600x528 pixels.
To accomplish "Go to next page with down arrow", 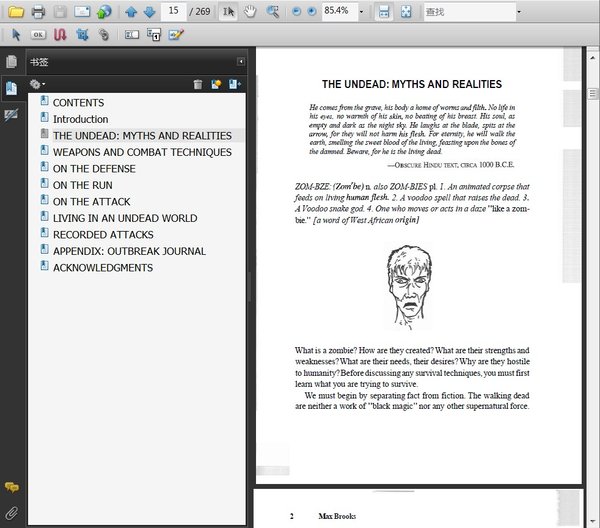I will click(149, 12).
